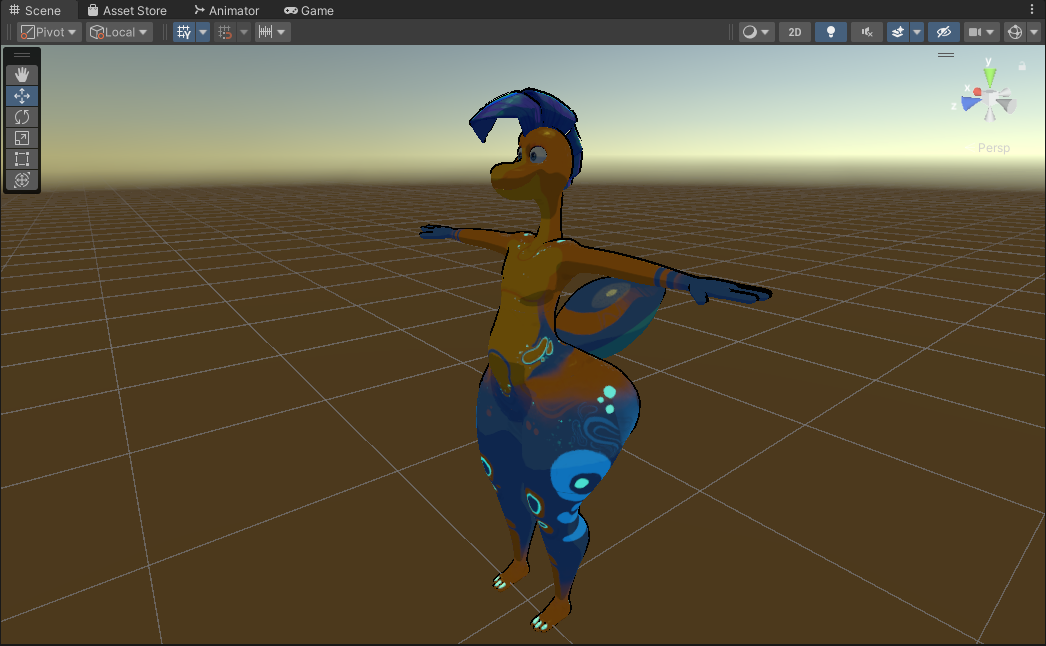Toggle the Persp projection label

point(993,148)
